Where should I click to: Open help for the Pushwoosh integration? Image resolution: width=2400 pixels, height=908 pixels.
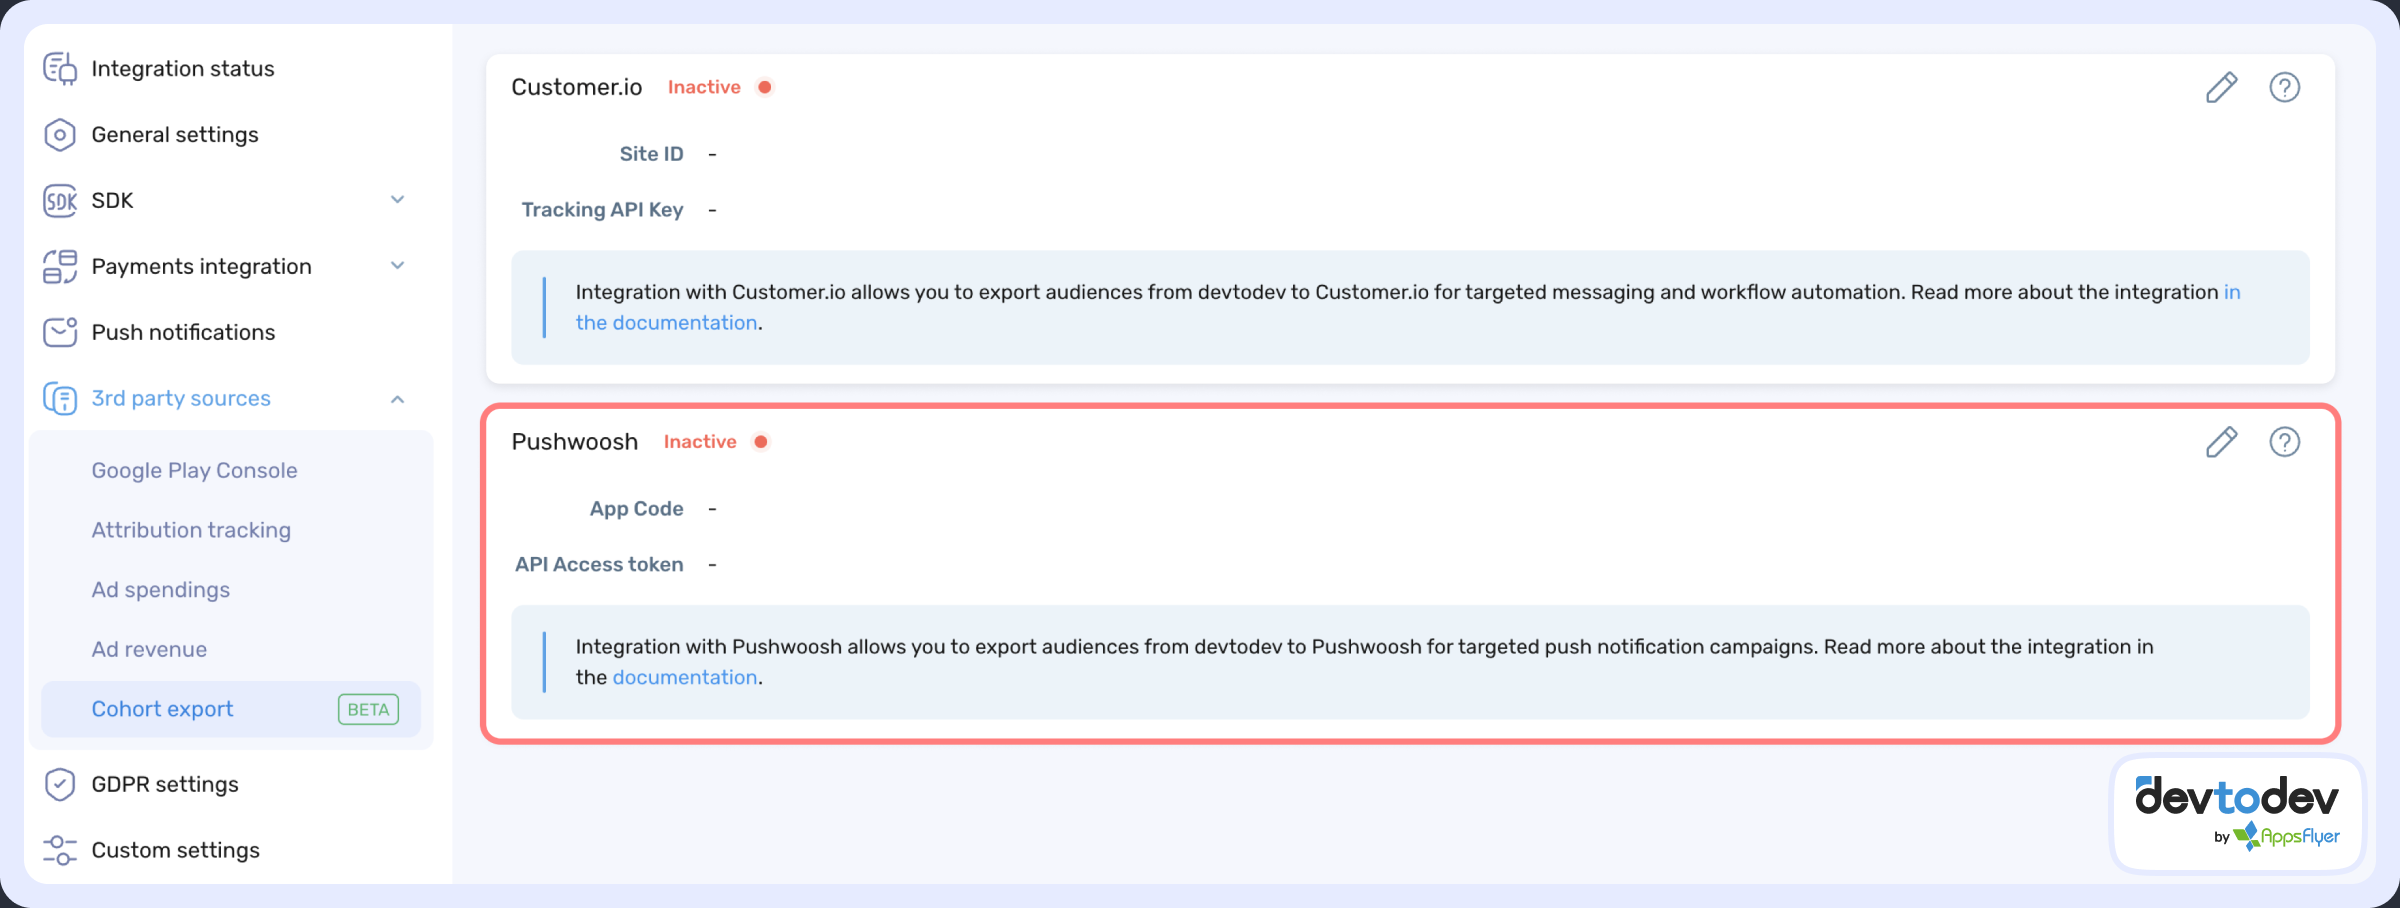pyautogui.click(x=2285, y=442)
